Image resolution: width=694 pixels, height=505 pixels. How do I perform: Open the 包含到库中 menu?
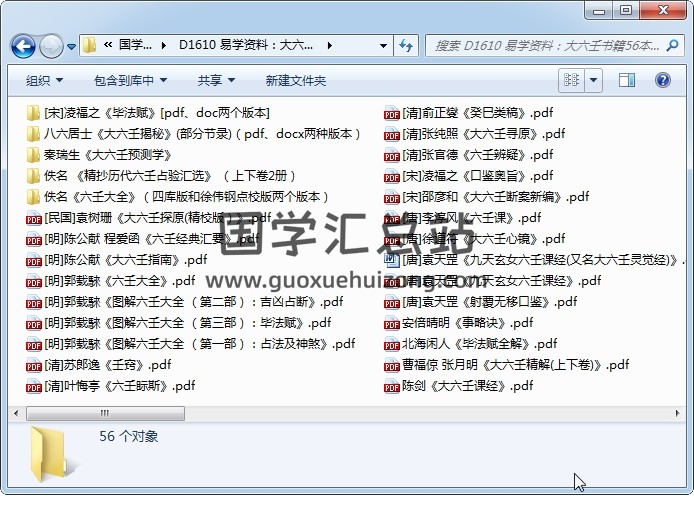click(x=131, y=81)
